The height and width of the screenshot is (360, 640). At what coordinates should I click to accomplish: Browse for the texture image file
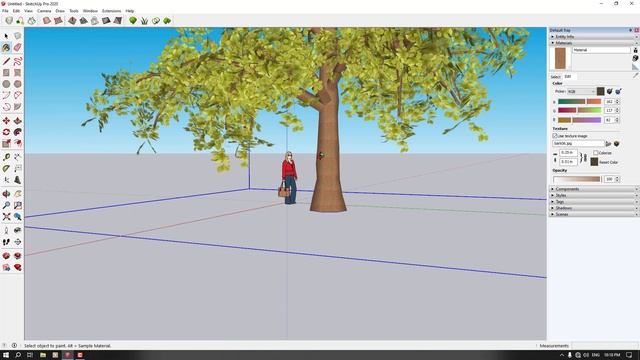click(x=608, y=144)
